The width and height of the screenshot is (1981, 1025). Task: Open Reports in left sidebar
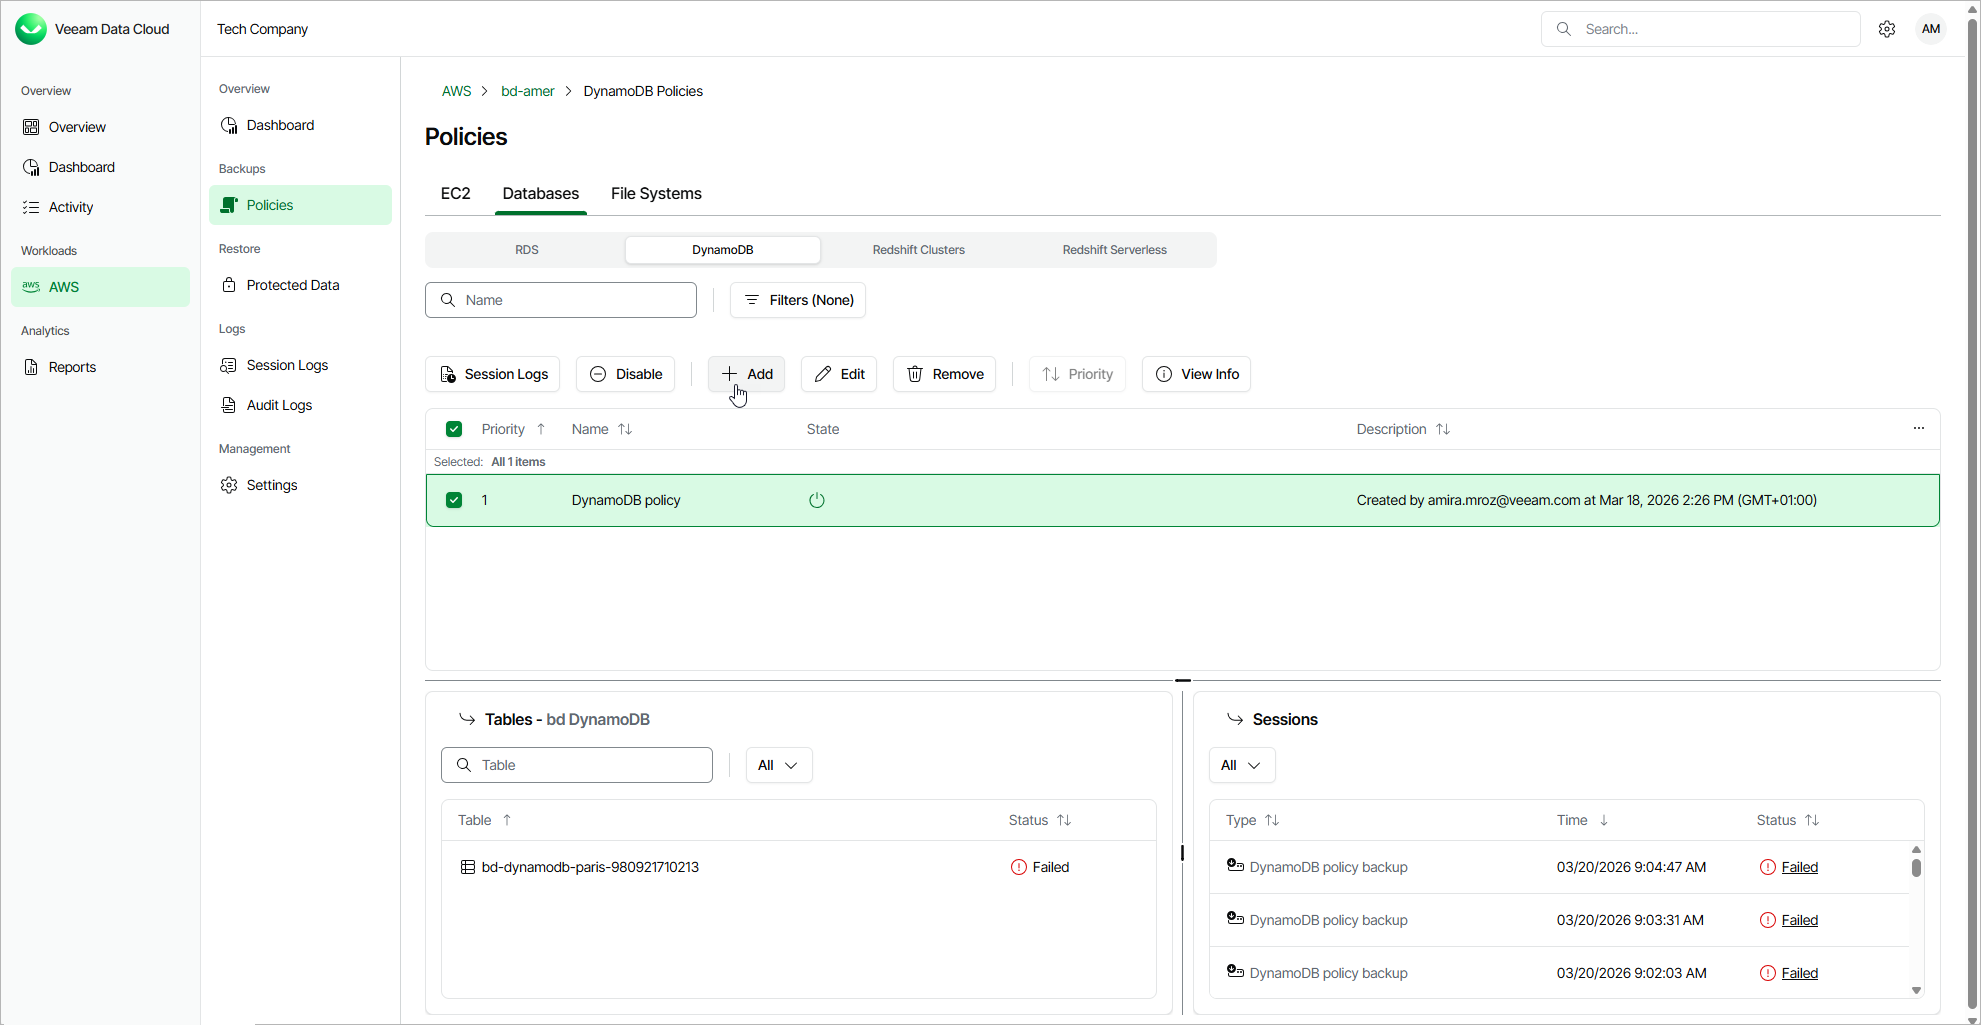[x=100, y=367]
